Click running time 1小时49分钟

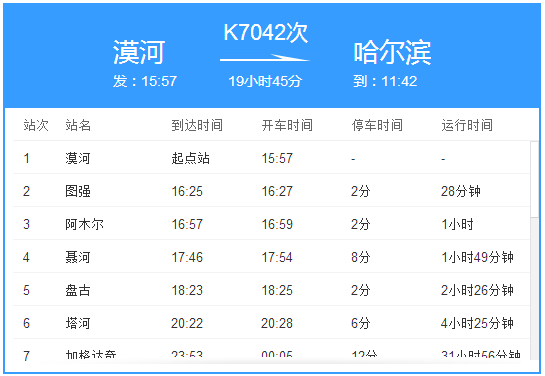478,258
